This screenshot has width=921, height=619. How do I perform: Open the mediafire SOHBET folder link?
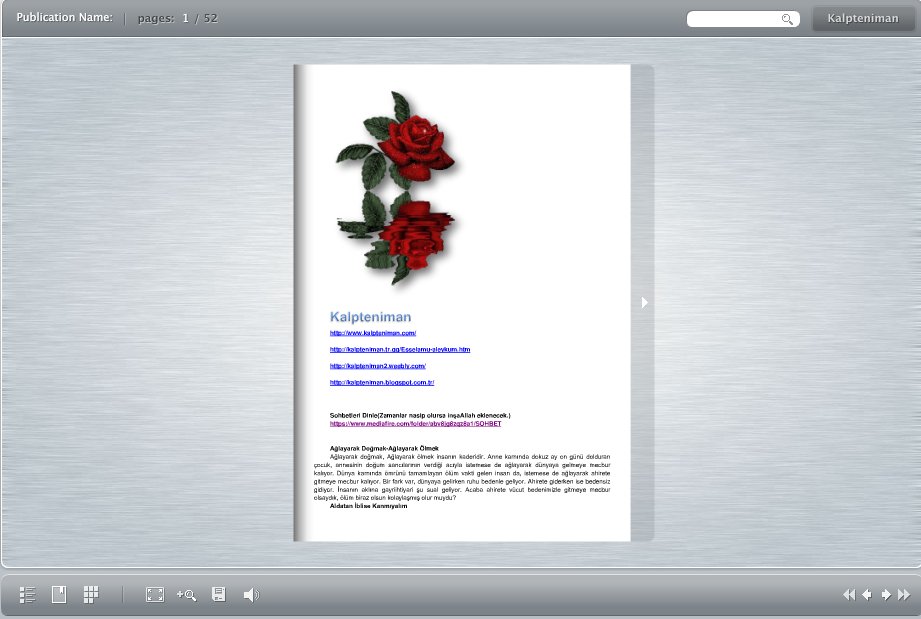coord(415,424)
